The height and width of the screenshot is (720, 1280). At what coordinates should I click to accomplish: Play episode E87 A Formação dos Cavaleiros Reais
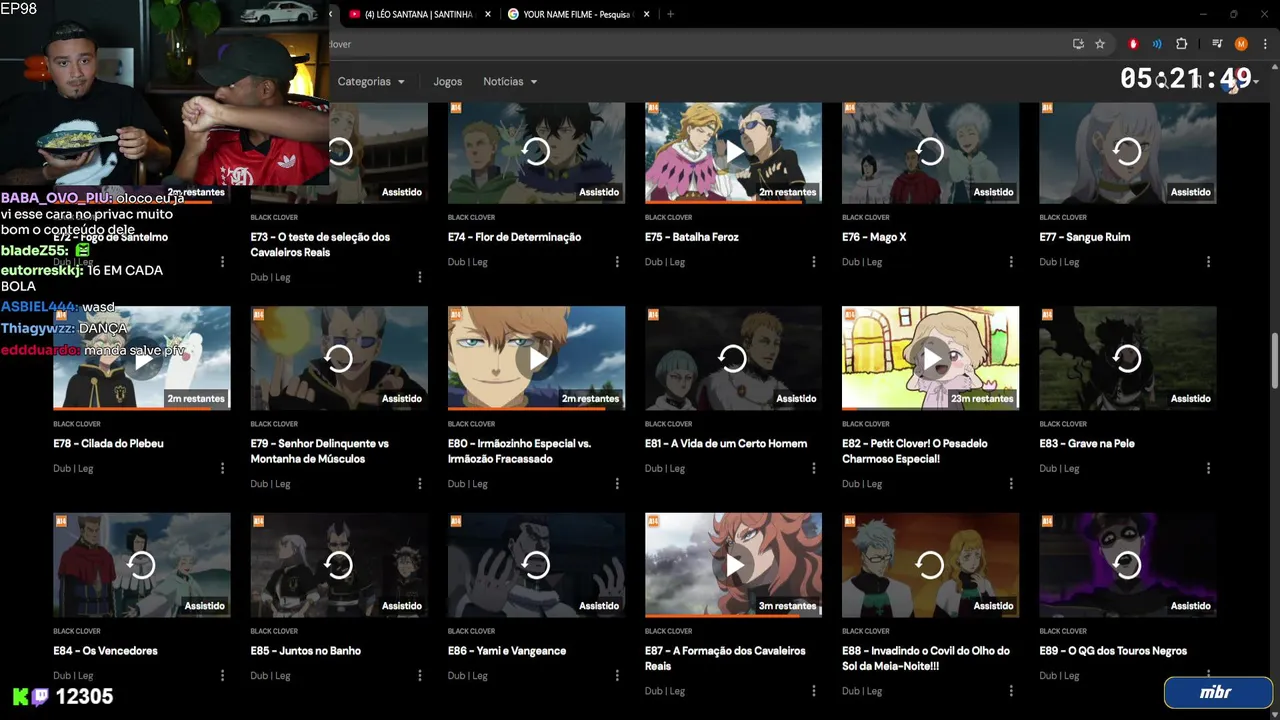733,565
